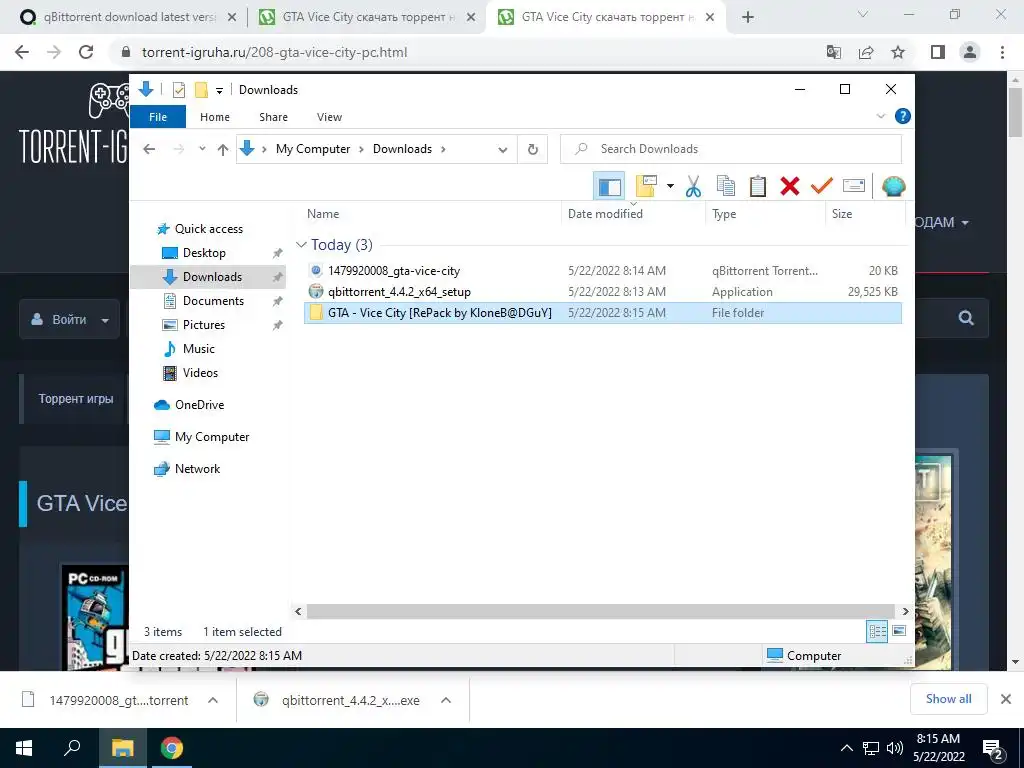Click the properties checkmark in title bar
1024x768 pixels.
tap(179, 89)
